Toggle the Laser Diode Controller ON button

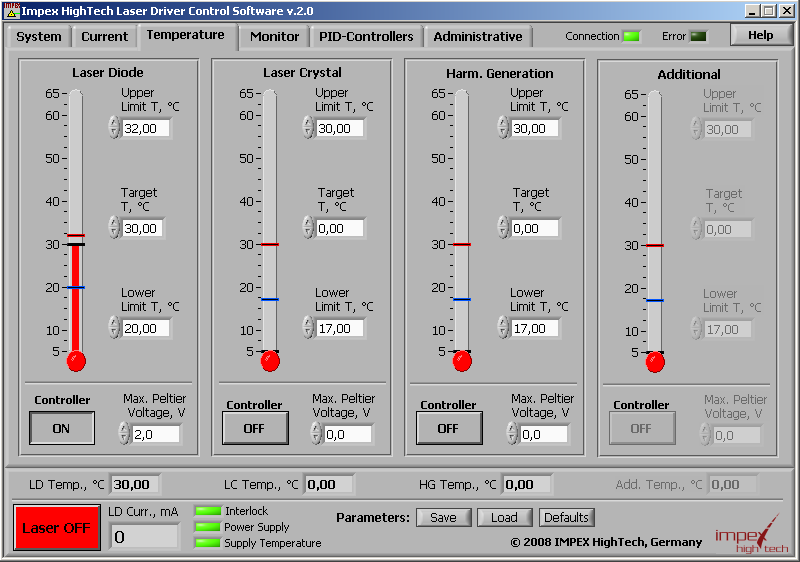62,428
